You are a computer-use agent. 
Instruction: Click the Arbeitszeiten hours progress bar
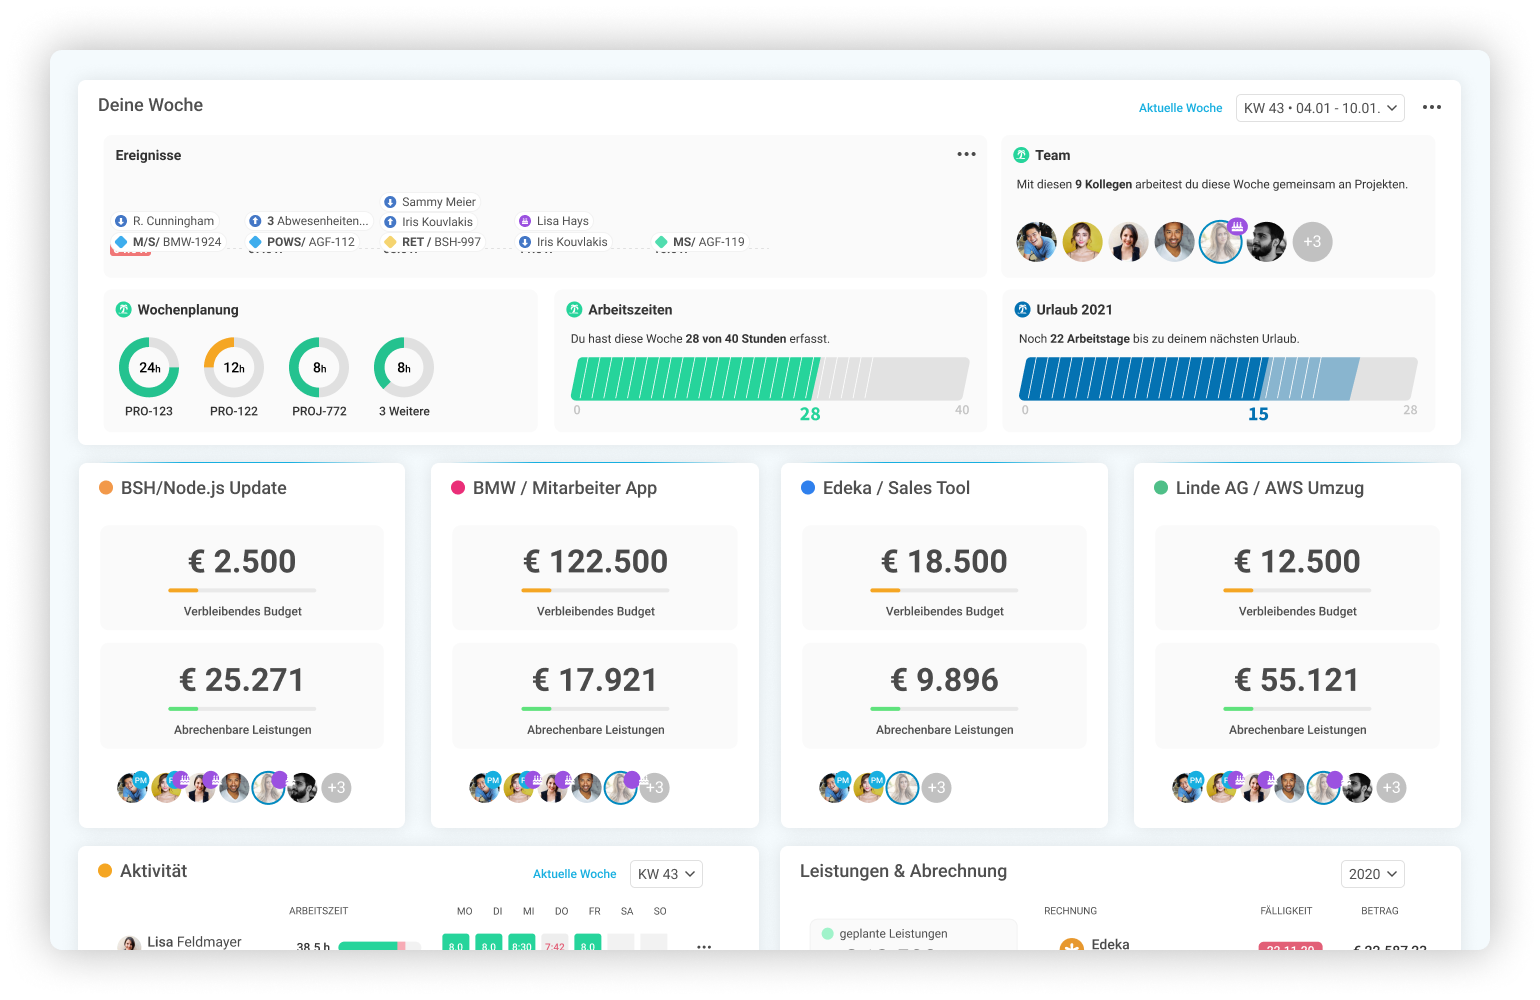pyautogui.click(x=770, y=379)
